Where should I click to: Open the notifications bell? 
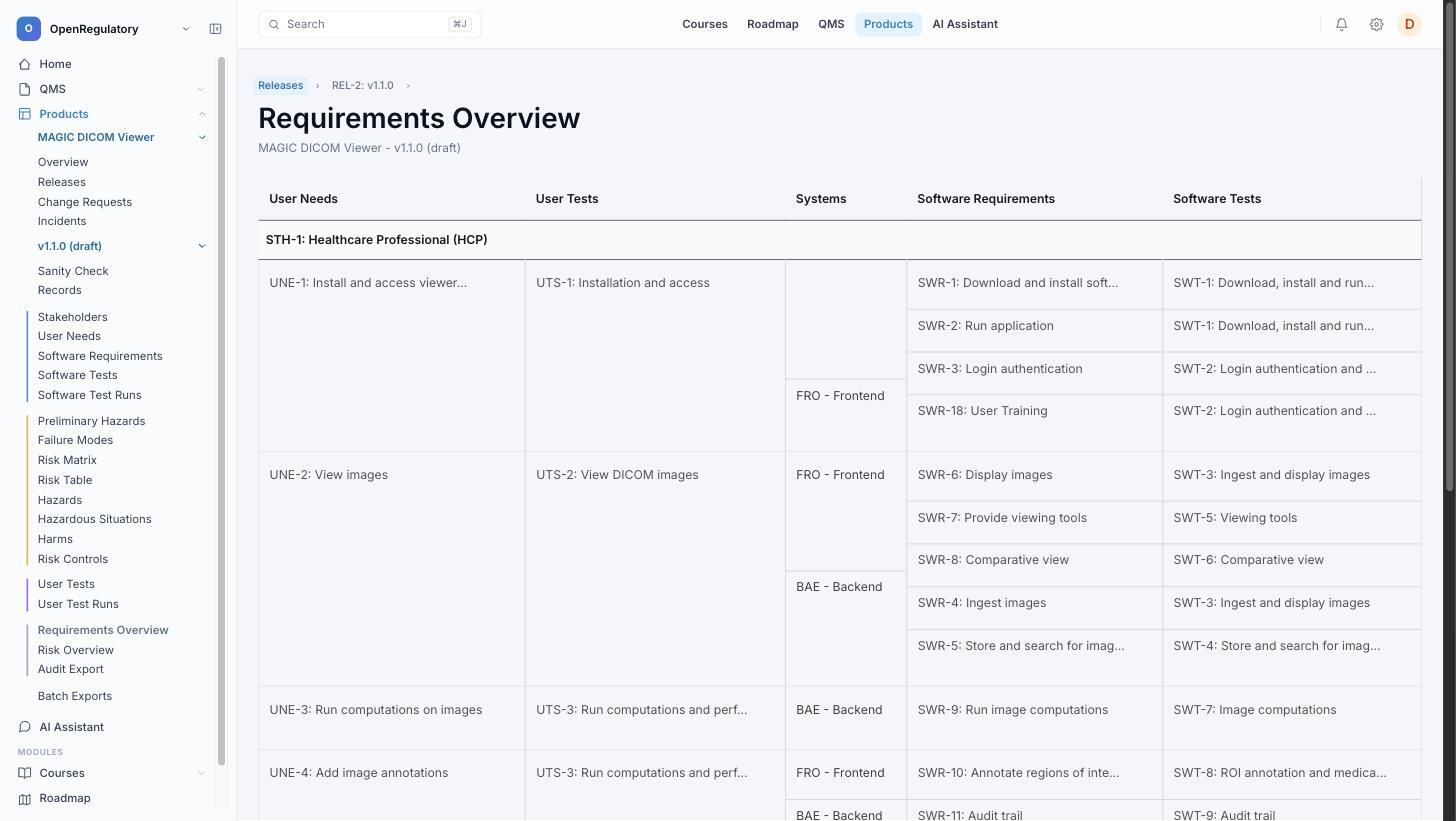tap(1342, 24)
